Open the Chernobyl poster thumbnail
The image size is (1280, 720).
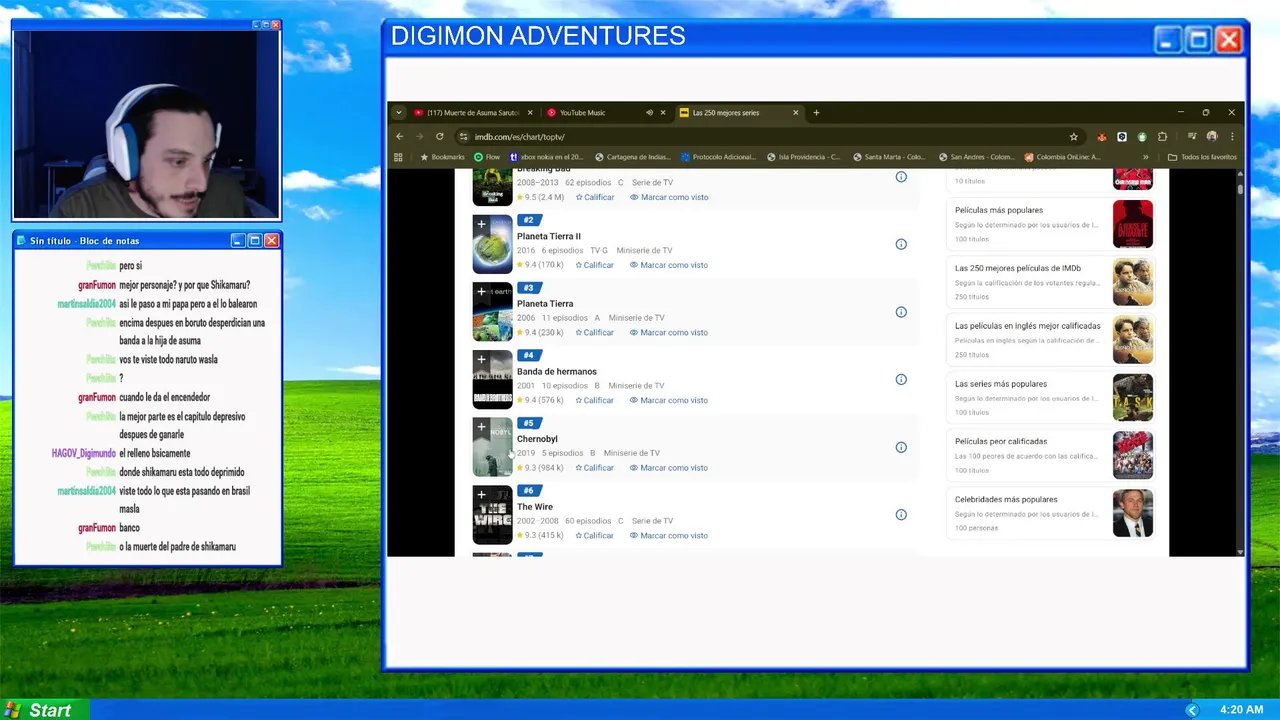pyautogui.click(x=492, y=447)
